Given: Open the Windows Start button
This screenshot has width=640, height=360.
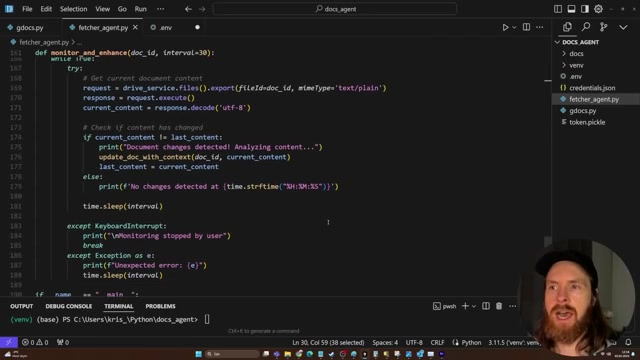Looking at the screenshot, I should coord(198,354).
